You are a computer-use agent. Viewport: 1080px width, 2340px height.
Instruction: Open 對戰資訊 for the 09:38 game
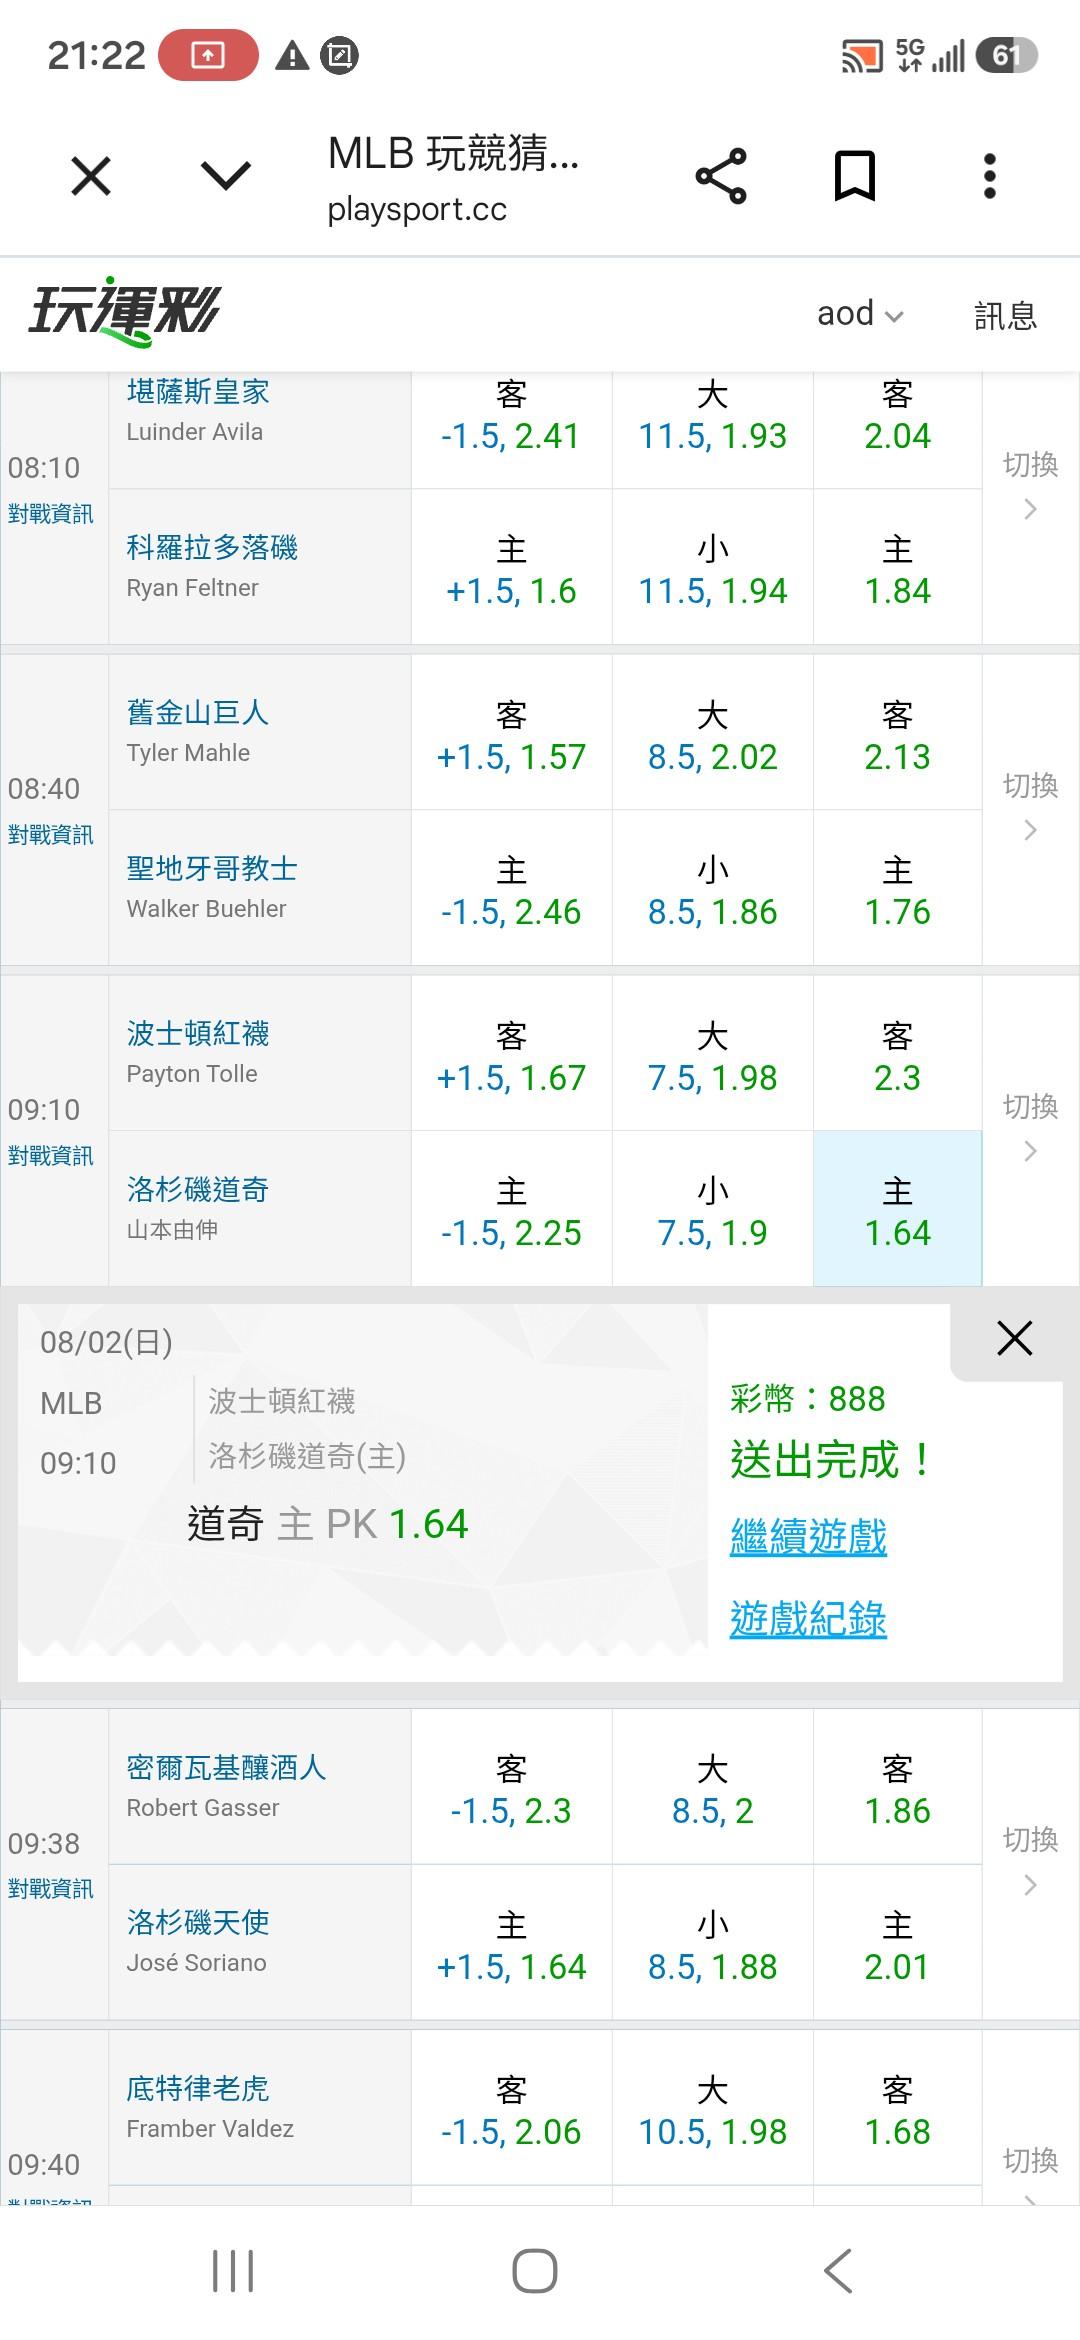[x=50, y=1888]
